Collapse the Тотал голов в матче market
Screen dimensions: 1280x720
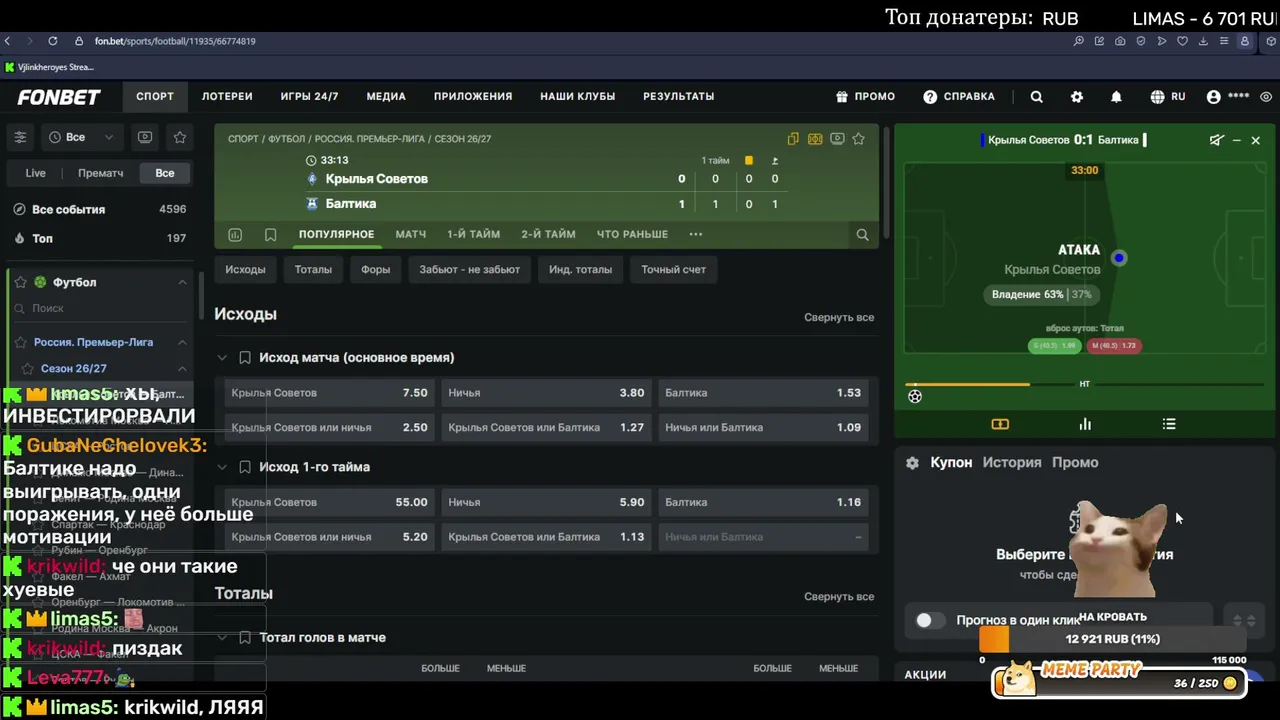tap(221, 638)
